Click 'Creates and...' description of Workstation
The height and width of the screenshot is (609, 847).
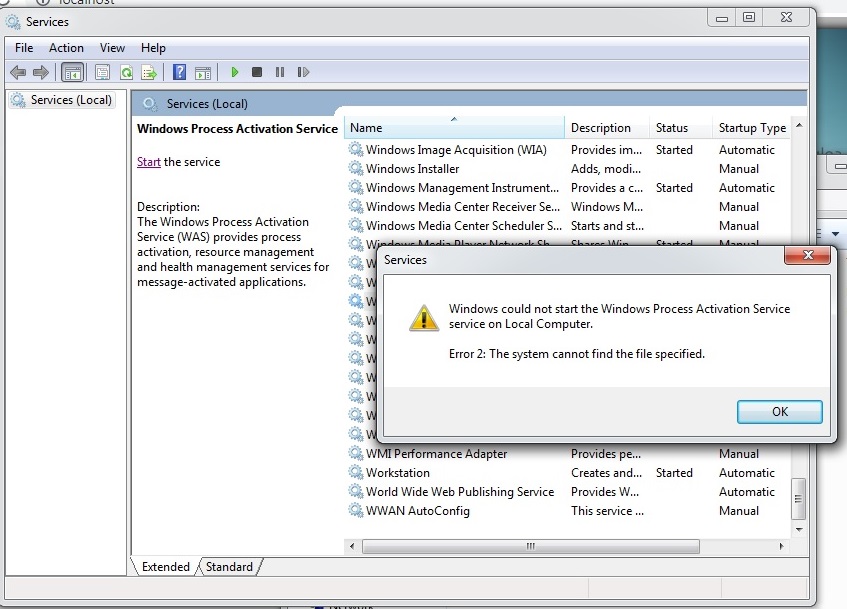point(606,472)
